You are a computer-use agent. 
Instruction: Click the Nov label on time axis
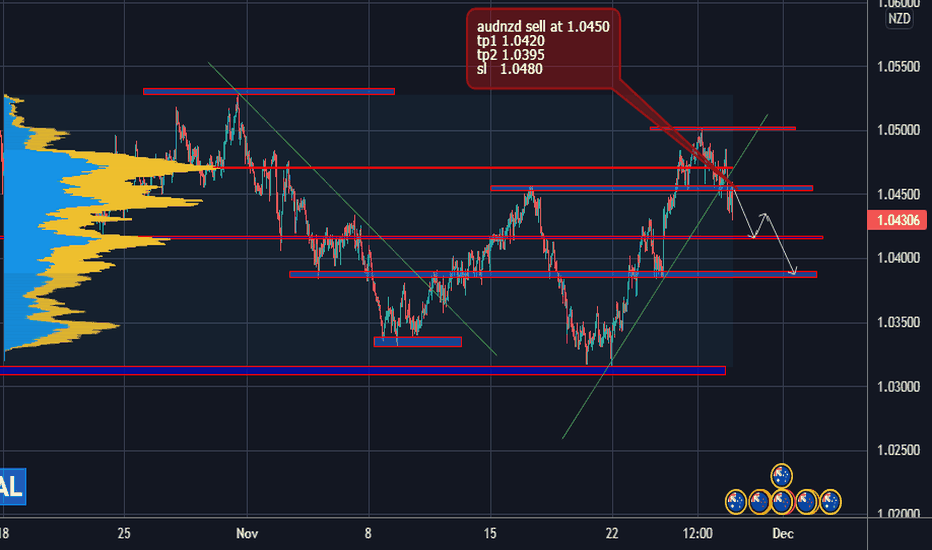pyautogui.click(x=247, y=533)
